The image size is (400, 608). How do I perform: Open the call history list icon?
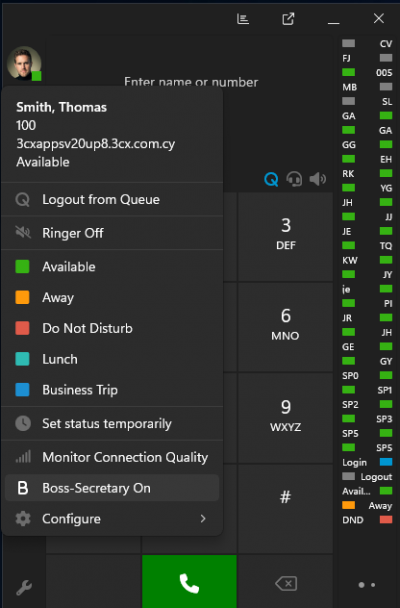click(243, 19)
